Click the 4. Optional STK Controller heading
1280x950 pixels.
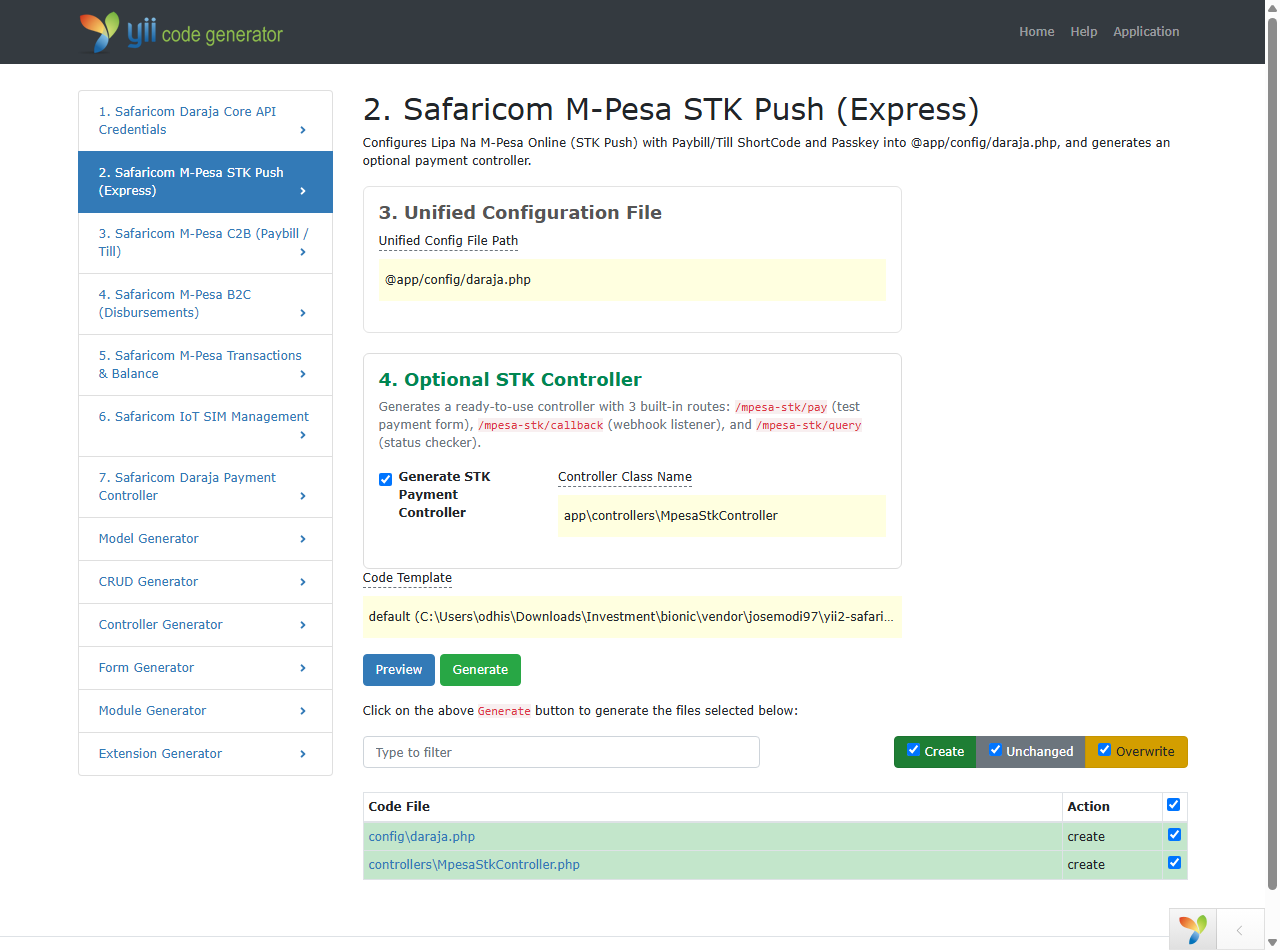coord(510,380)
